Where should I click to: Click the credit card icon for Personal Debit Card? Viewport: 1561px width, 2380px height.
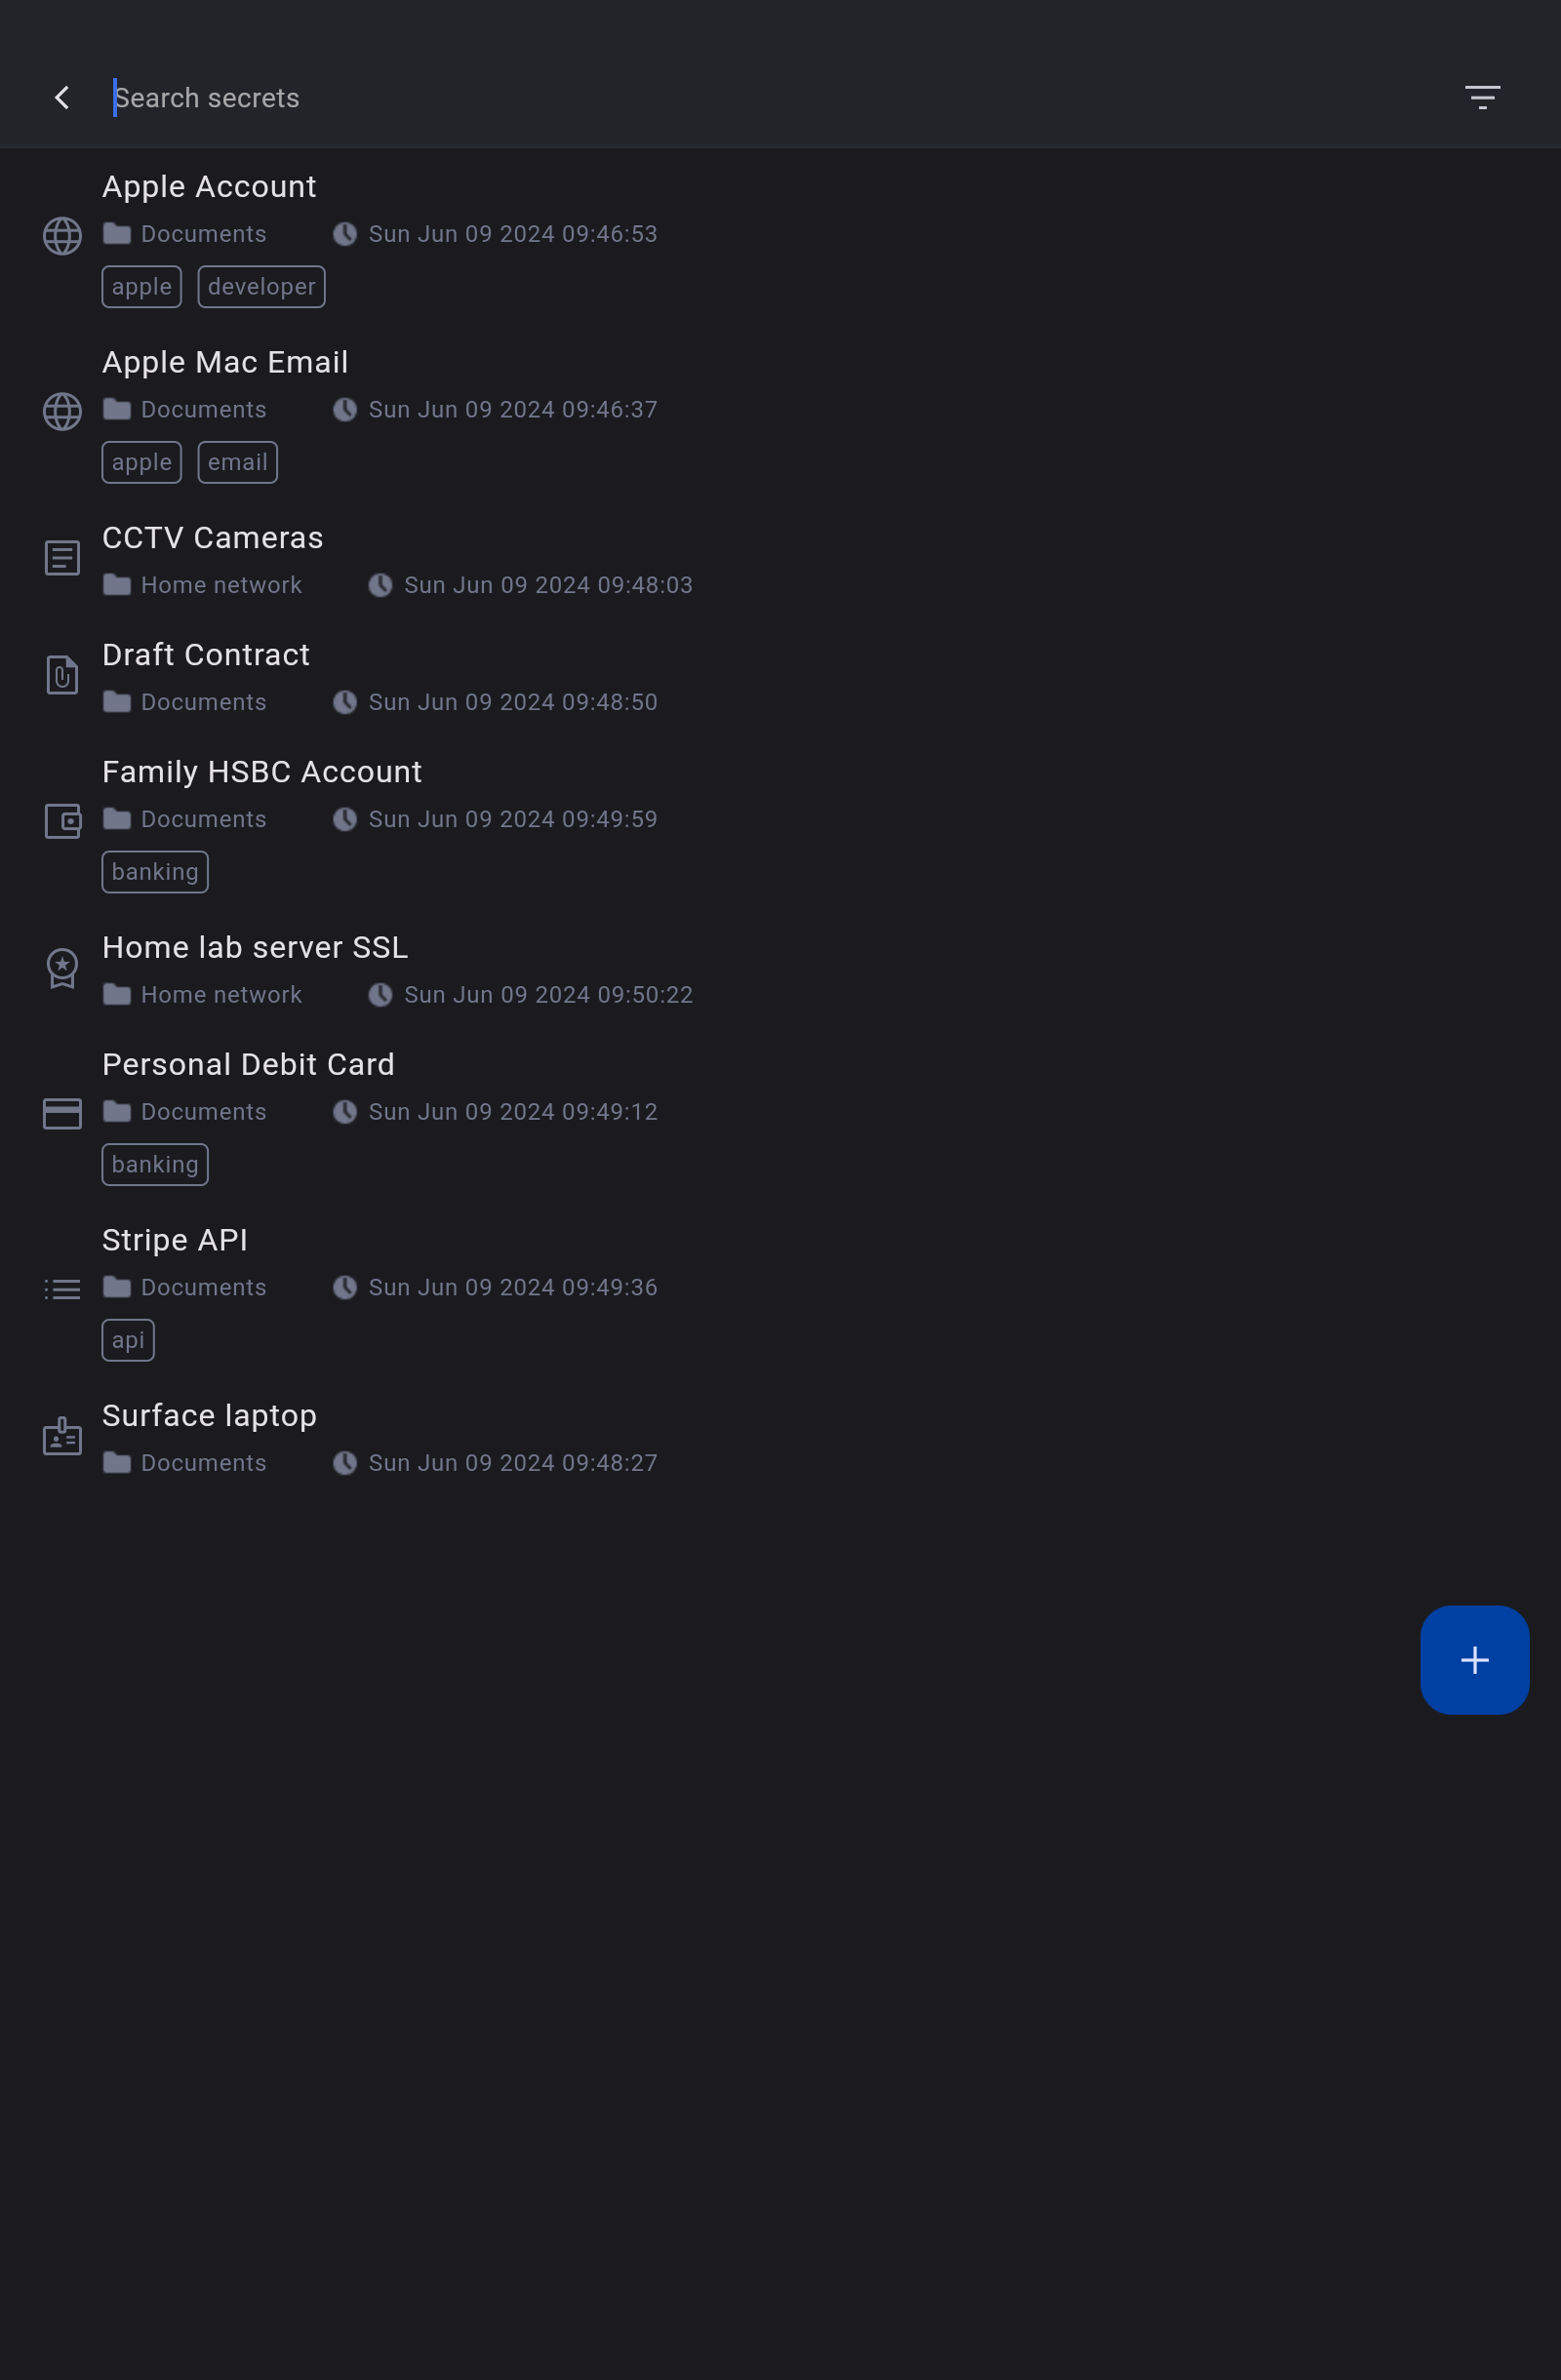point(62,1113)
